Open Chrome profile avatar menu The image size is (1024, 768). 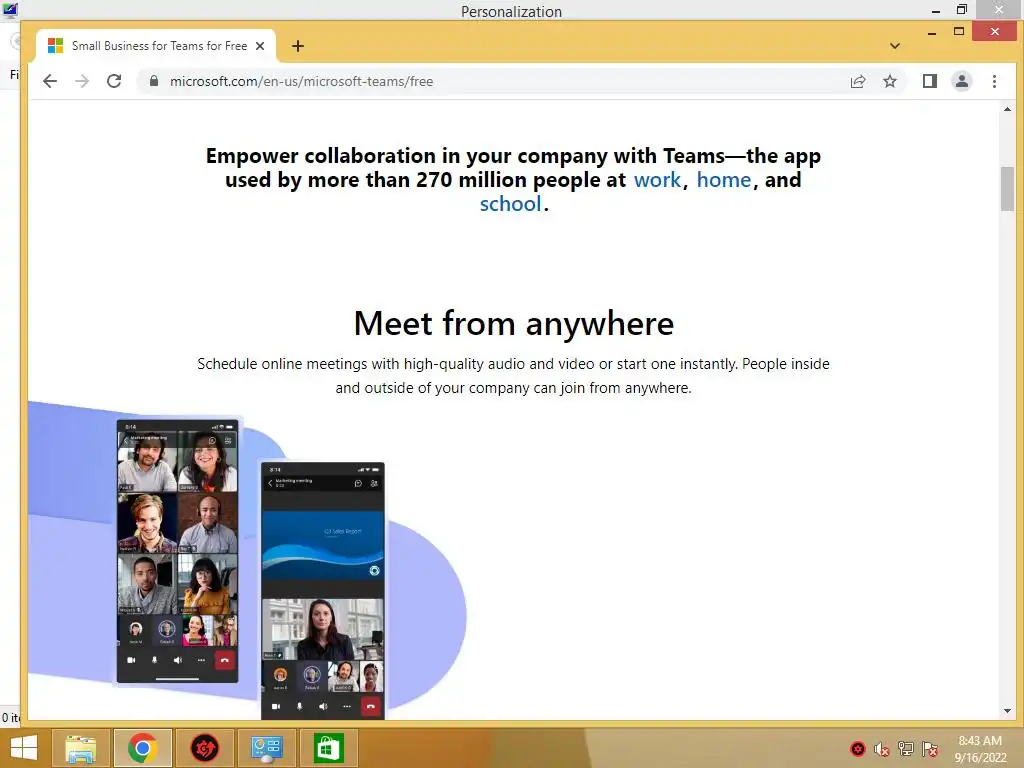click(962, 81)
